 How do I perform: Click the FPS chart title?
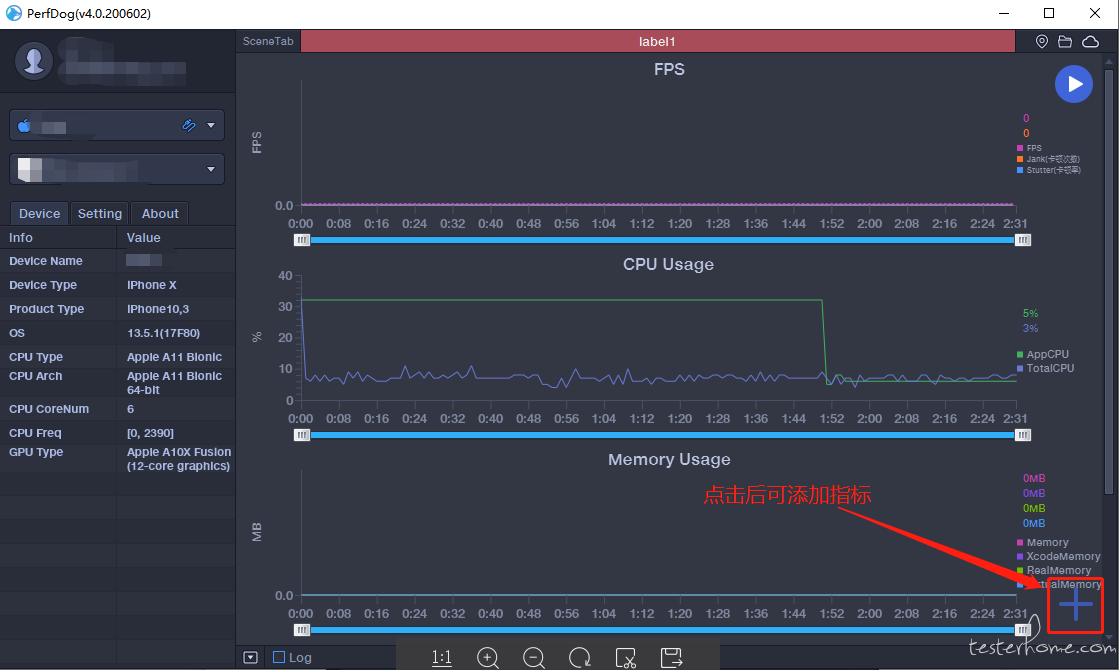(669, 69)
